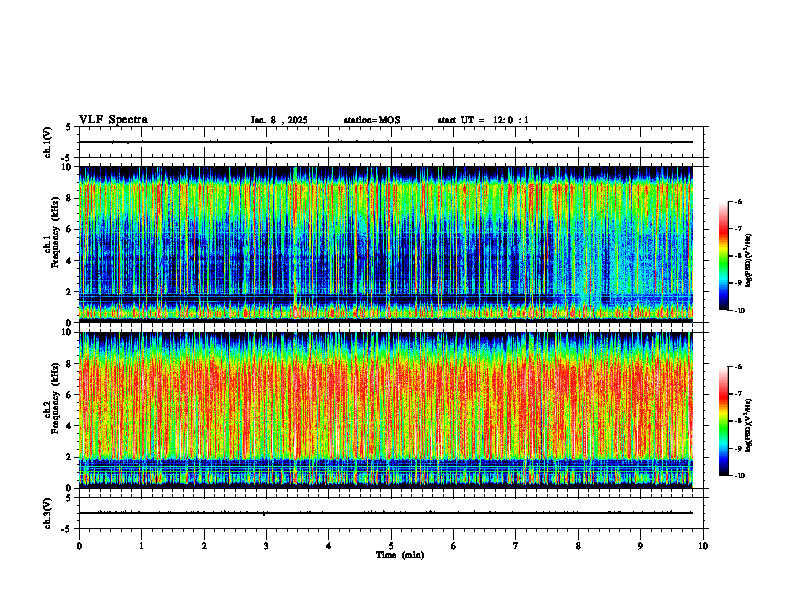
Task: Click inside the ch.2 spectrogram panel
Action: [x=386, y=410]
